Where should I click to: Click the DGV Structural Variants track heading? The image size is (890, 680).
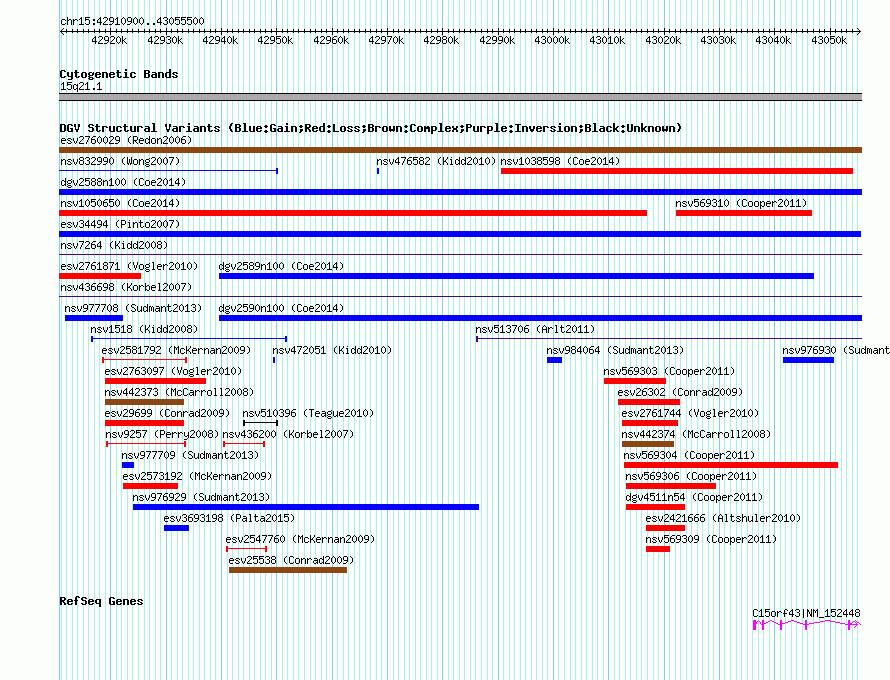371,128
